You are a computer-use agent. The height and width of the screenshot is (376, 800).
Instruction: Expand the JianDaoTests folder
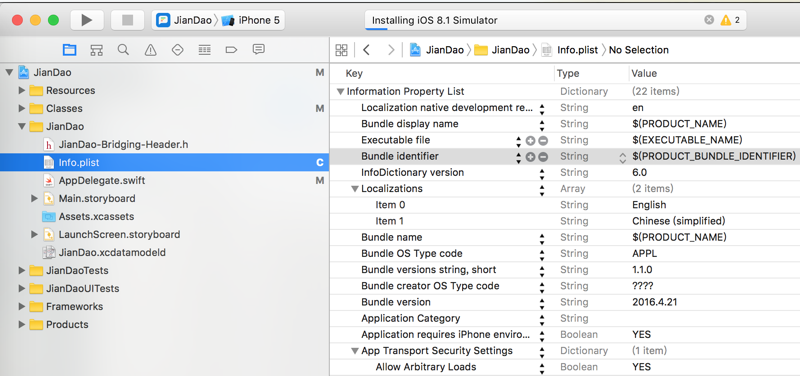[22, 270]
